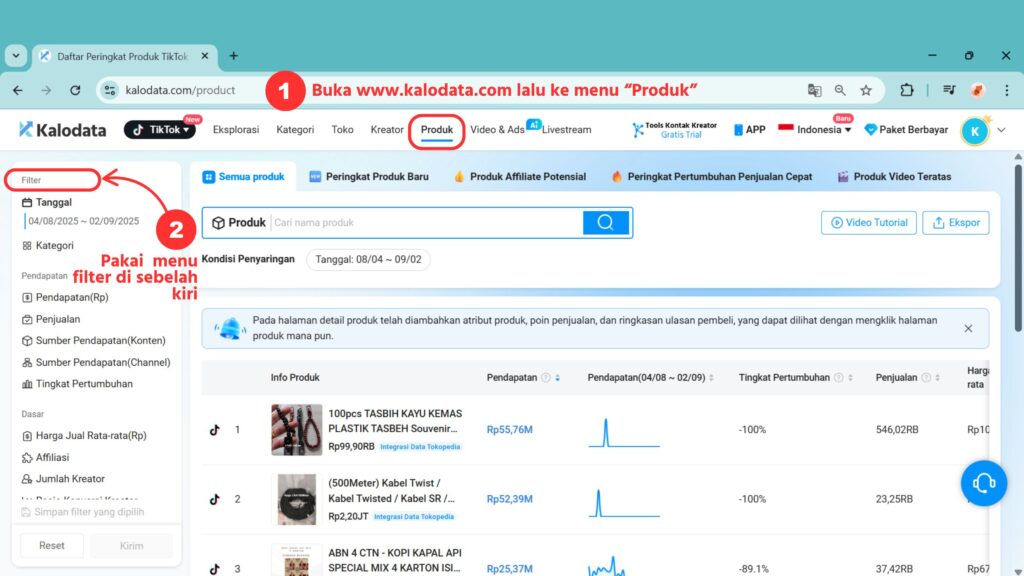Show the Pendapatan column help tooltip icon

[x=546, y=377]
